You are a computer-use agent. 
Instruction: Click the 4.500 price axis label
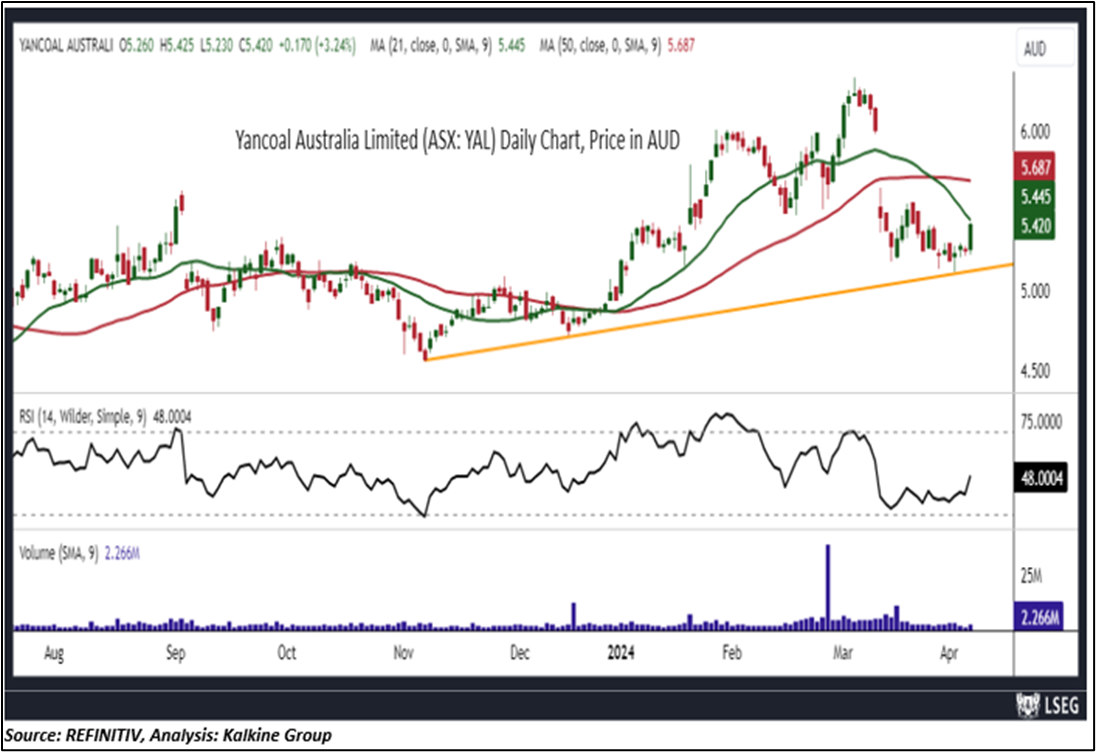tap(1036, 371)
